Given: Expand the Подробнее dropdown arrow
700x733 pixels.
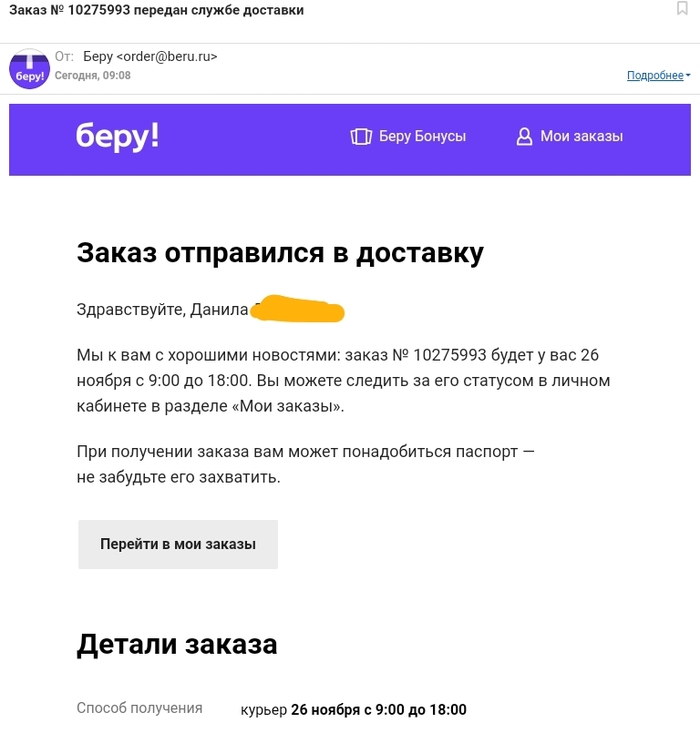Looking at the screenshot, I should point(688,76).
